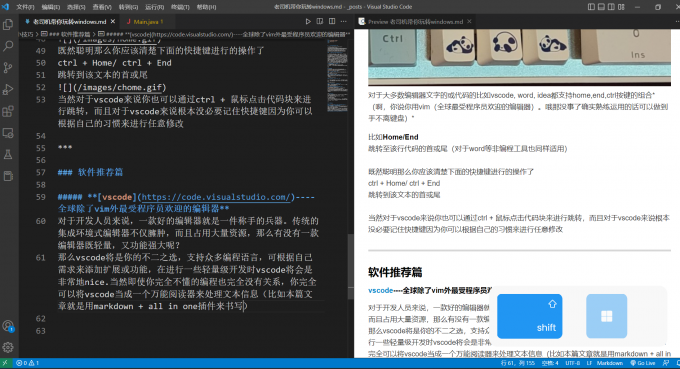Click the 比如Home/End text in preview

tap(393, 137)
